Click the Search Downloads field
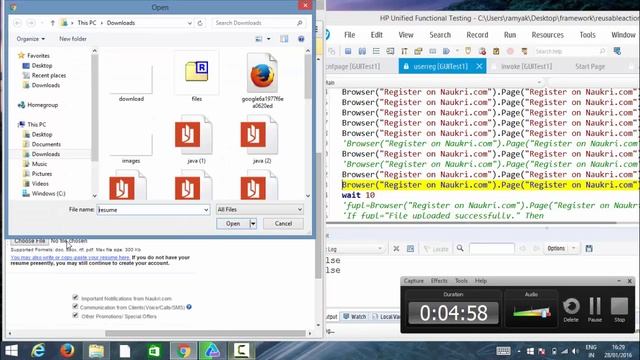Screen dimensions: 640x360 click(x=258, y=23)
